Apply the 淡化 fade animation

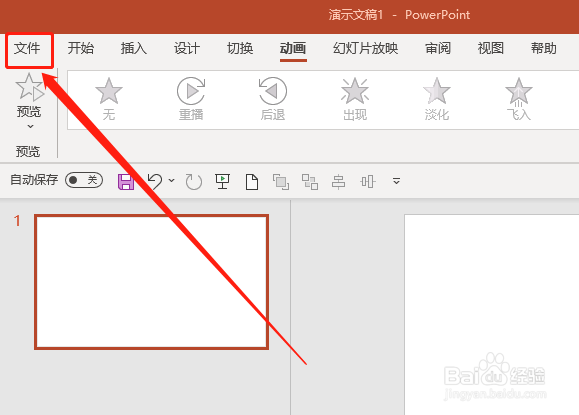(x=437, y=99)
